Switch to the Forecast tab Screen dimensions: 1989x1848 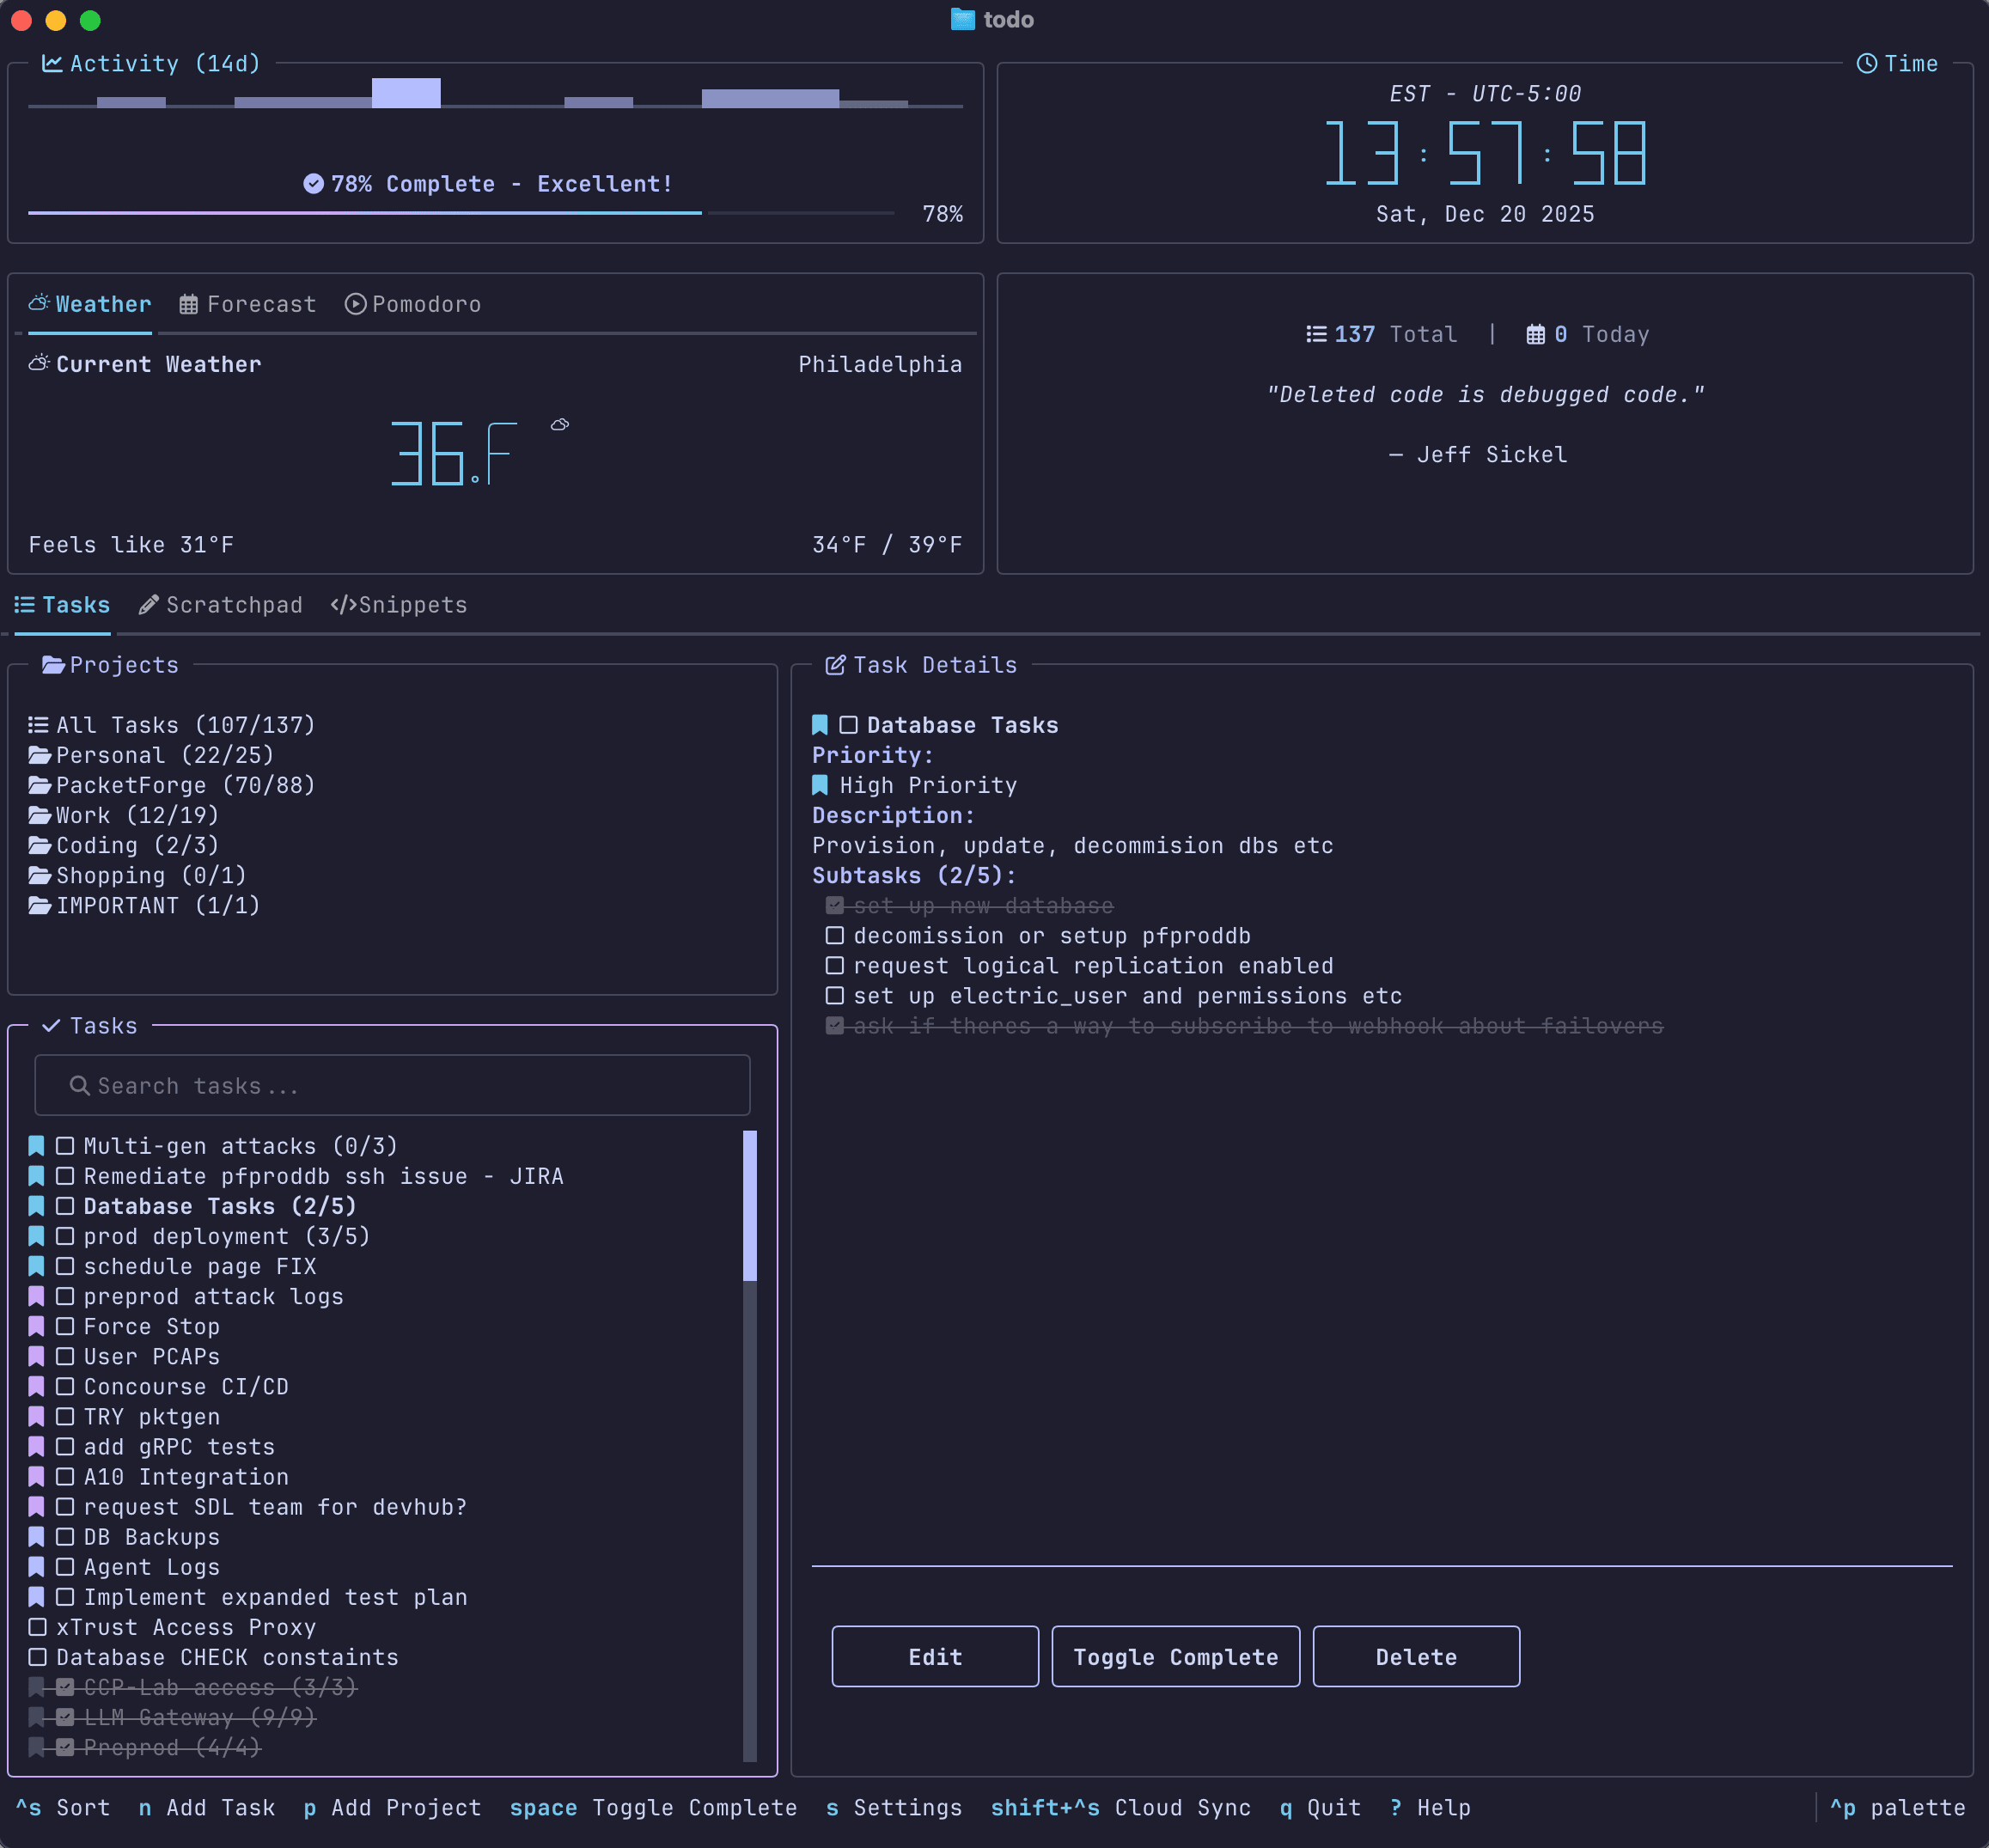click(x=247, y=304)
